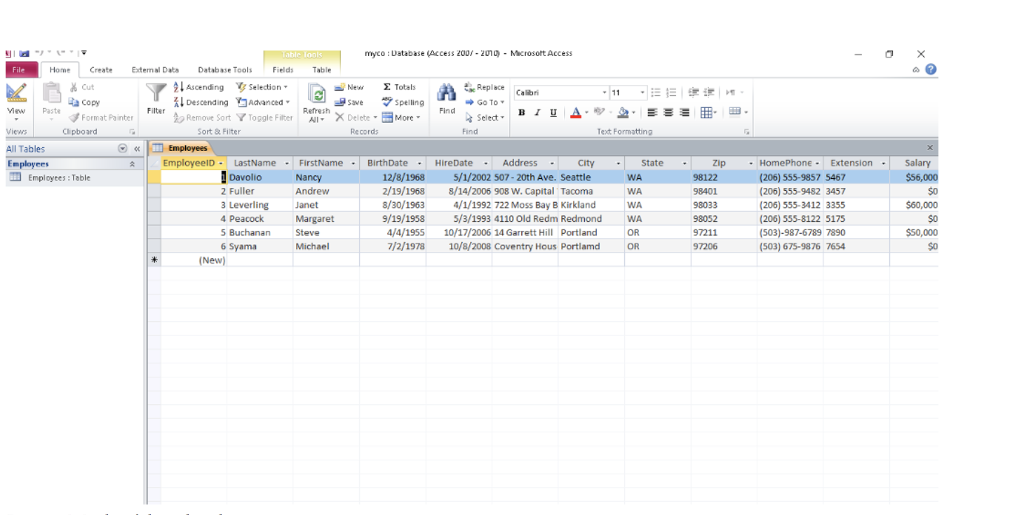Screen dimensions: 1024x515
Task: Click the numbered list icon
Action: coord(671,93)
